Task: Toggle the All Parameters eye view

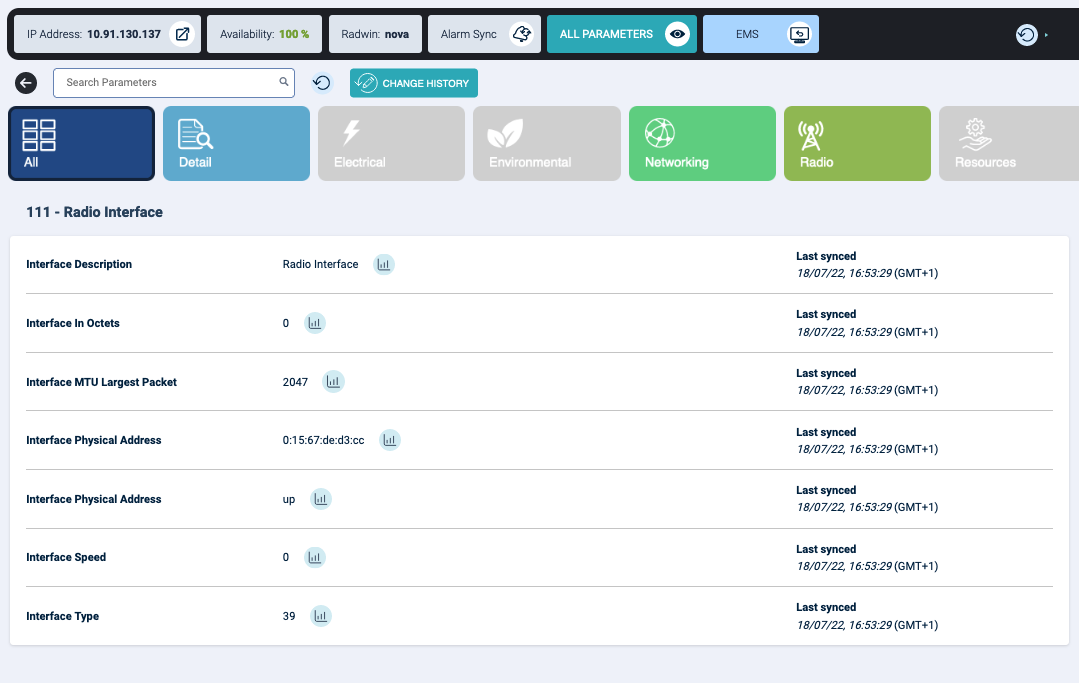Action: coord(678,34)
